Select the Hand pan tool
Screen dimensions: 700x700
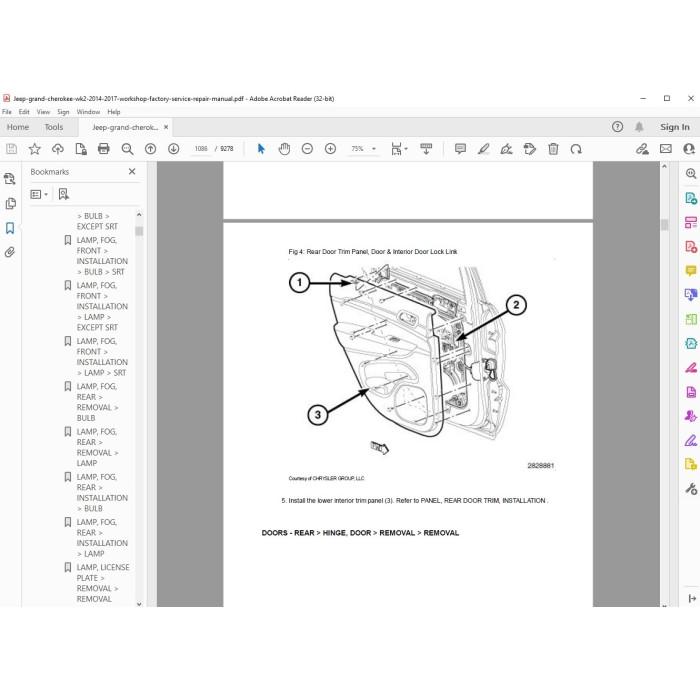point(284,149)
